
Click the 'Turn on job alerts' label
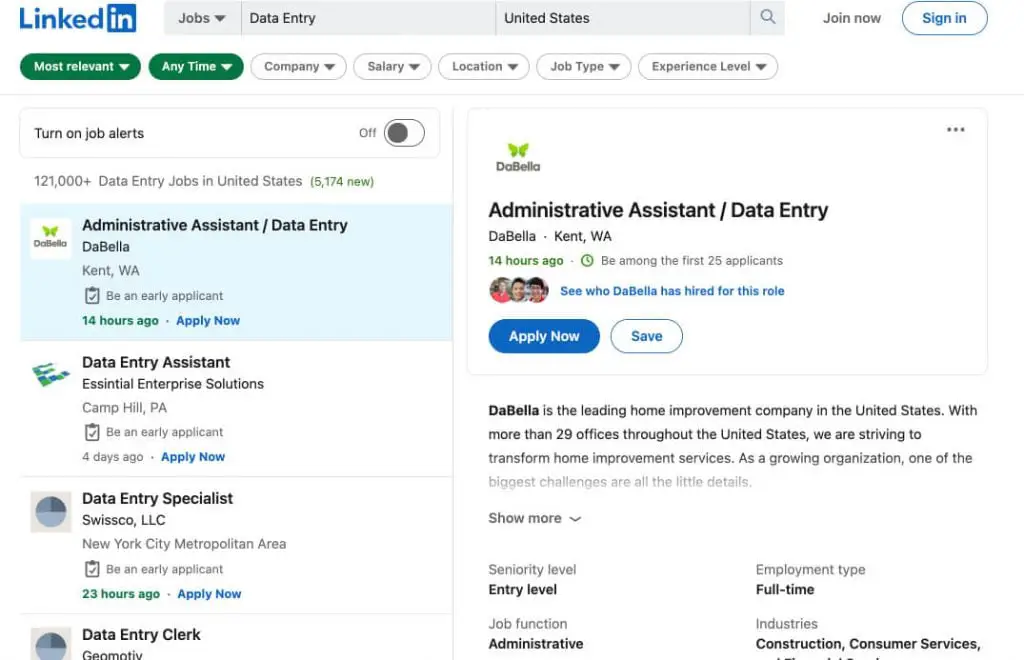tap(89, 133)
